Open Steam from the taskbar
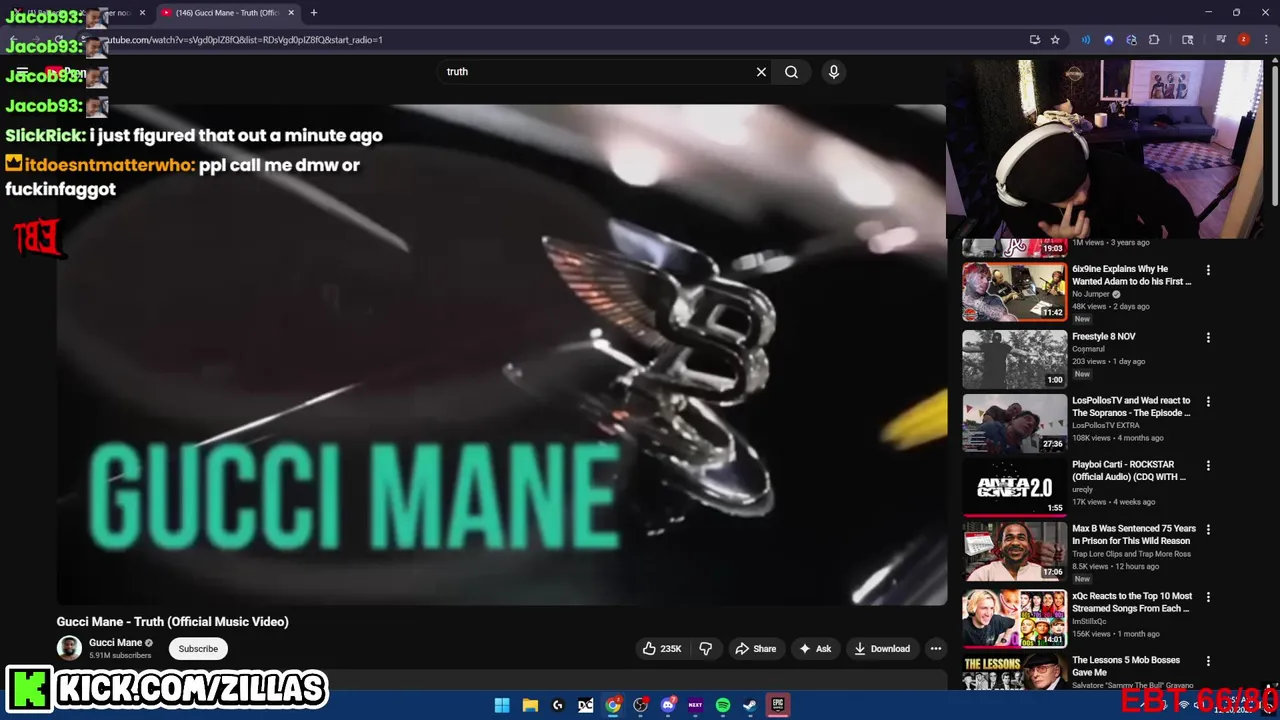This screenshot has width=1280, height=720. click(x=750, y=705)
